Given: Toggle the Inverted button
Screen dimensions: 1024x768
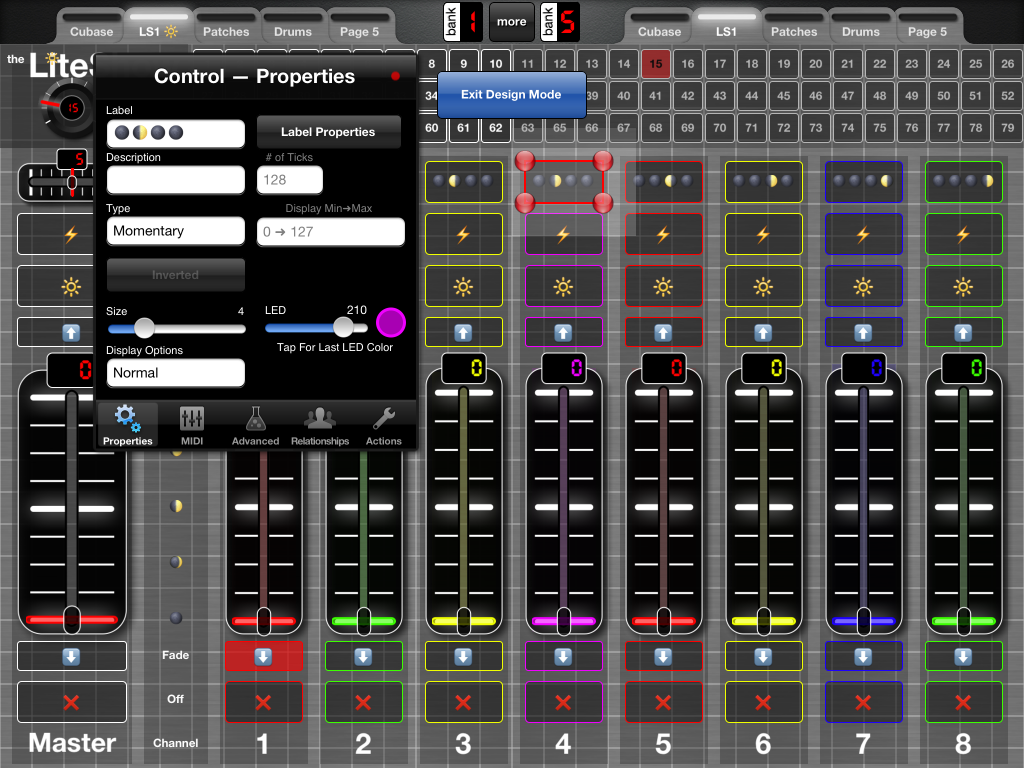Looking at the screenshot, I should tap(176, 275).
